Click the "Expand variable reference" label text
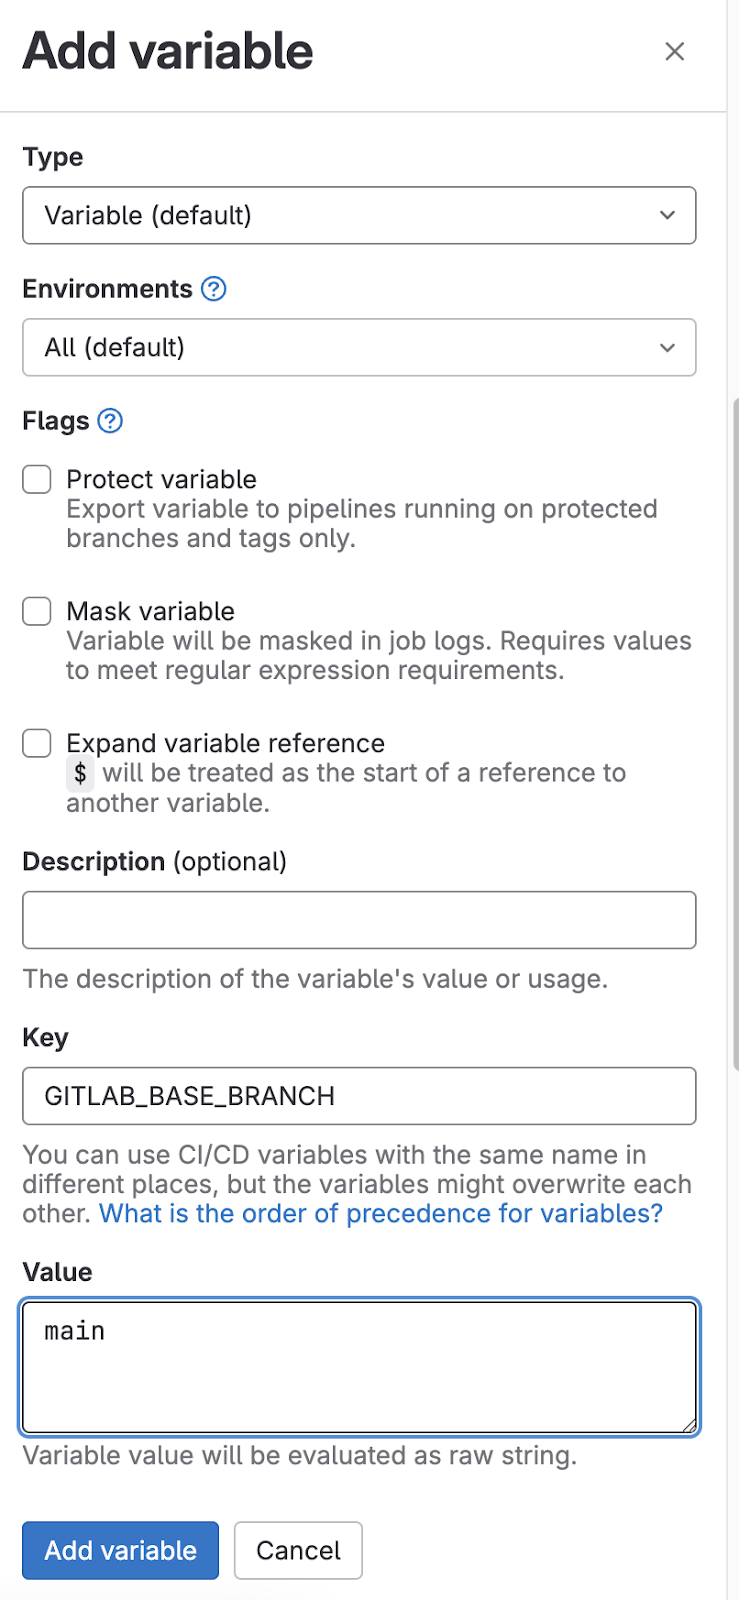 (225, 743)
